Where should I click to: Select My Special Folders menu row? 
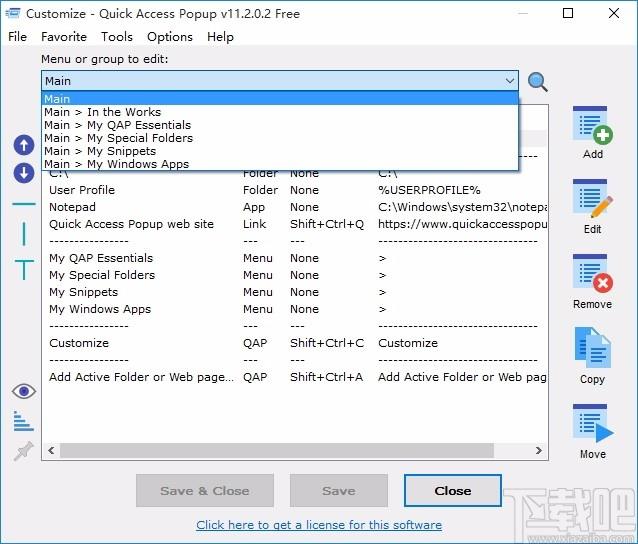click(295, 275)
